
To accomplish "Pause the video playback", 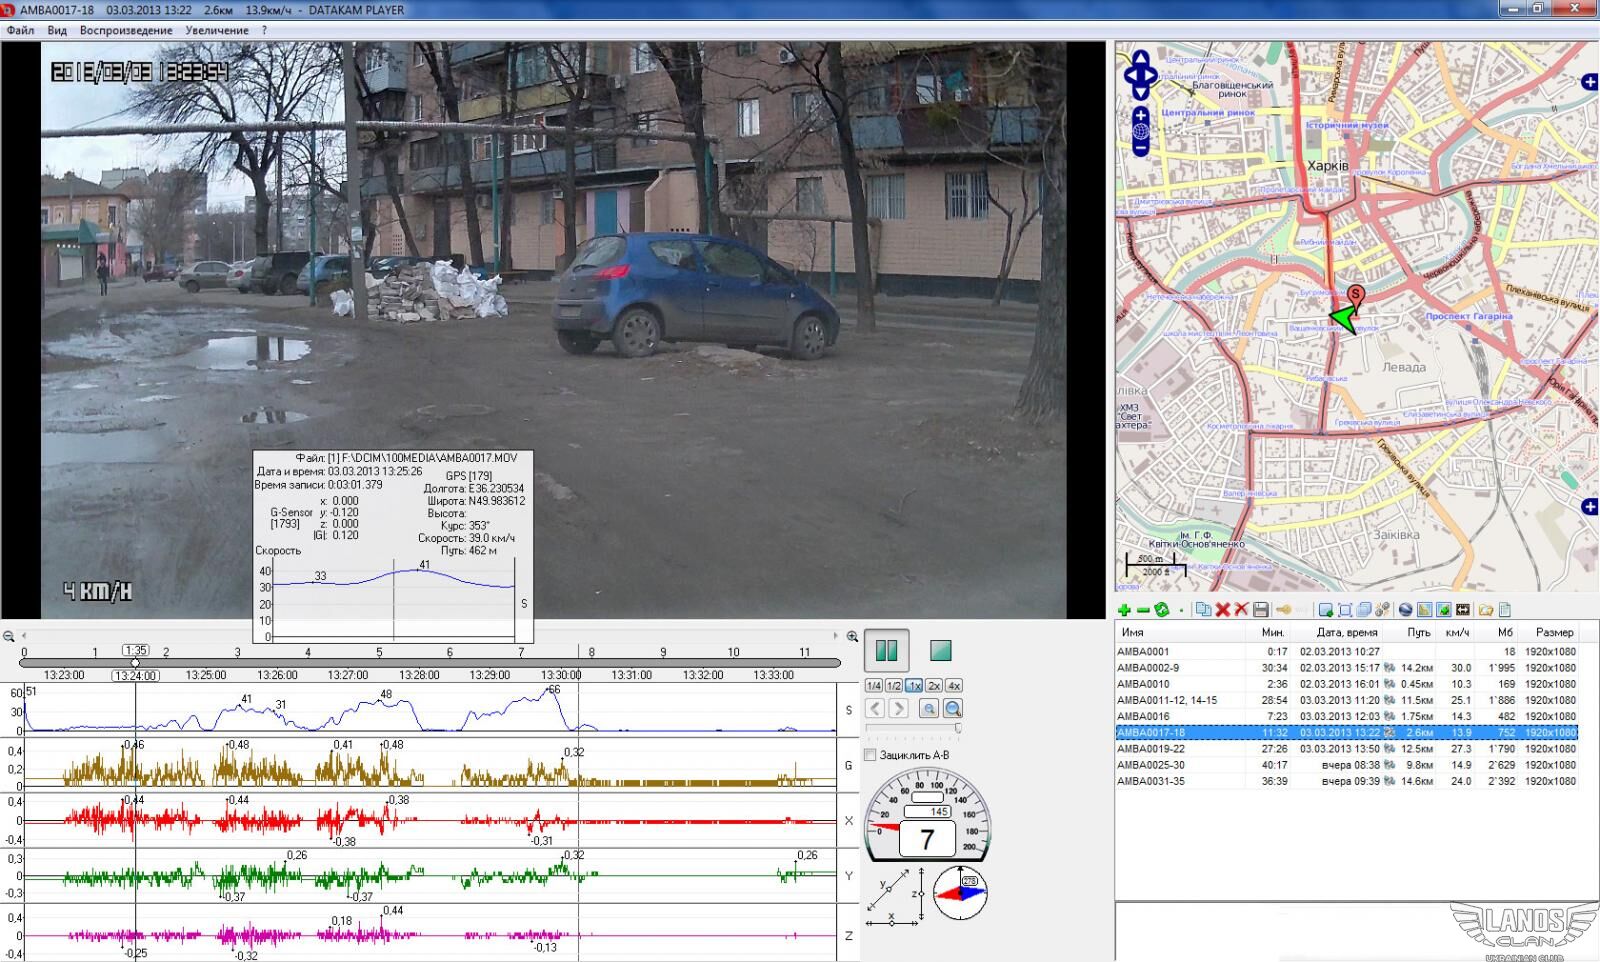I will [x=886, y=650].
